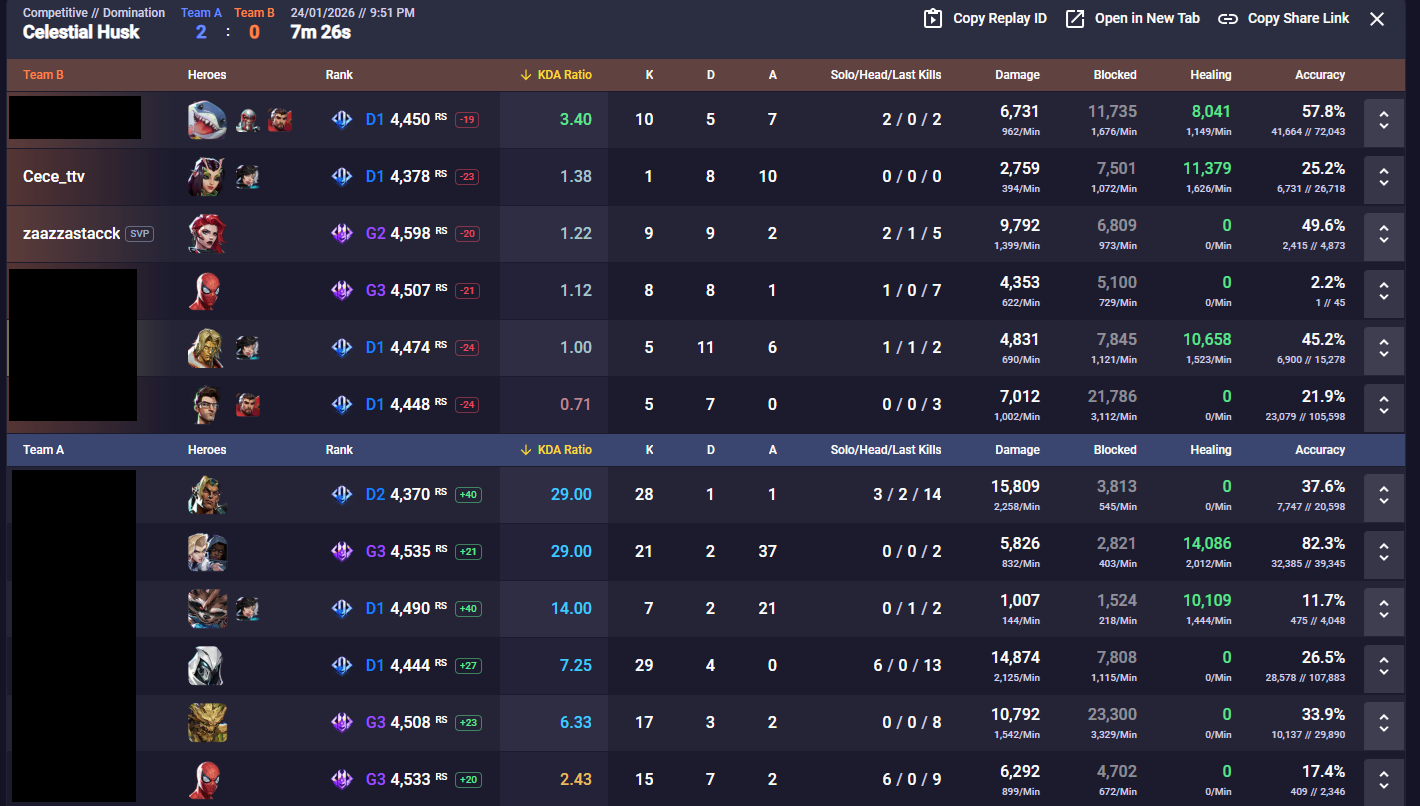1420x806 pixels.
Task: Sort Team B by KDA Ratio header
Action: click(x=556, y=75)
